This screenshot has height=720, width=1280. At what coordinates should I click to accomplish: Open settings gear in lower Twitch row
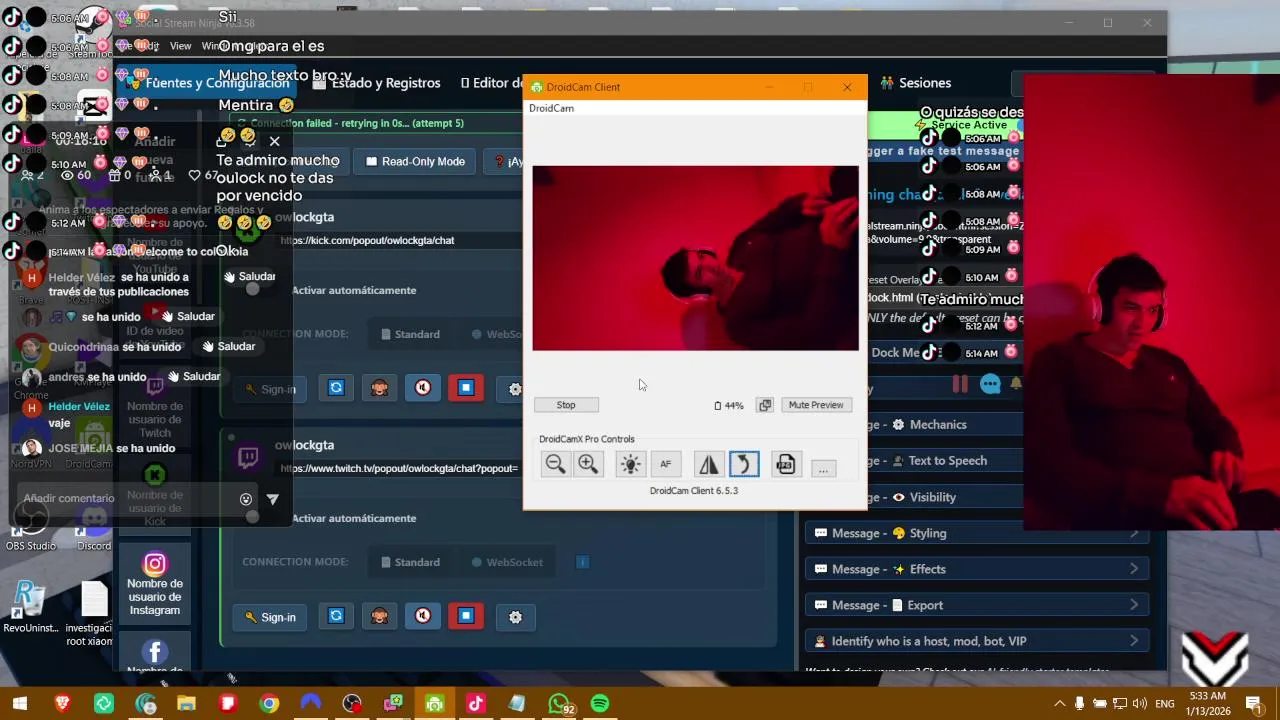click(x=515, y=617)
